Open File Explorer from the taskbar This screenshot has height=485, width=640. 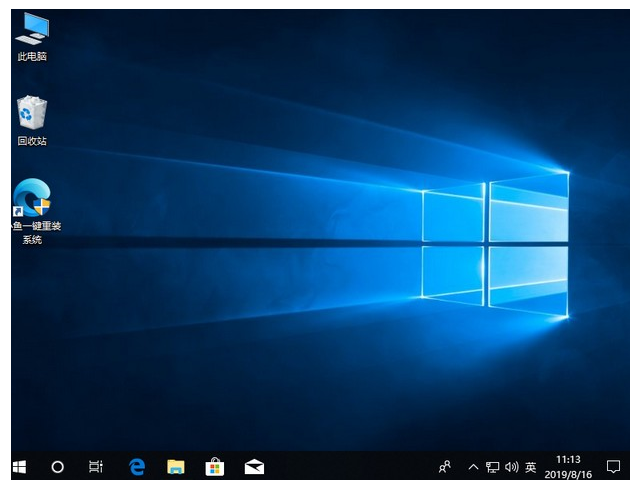(x=176, y=466)
